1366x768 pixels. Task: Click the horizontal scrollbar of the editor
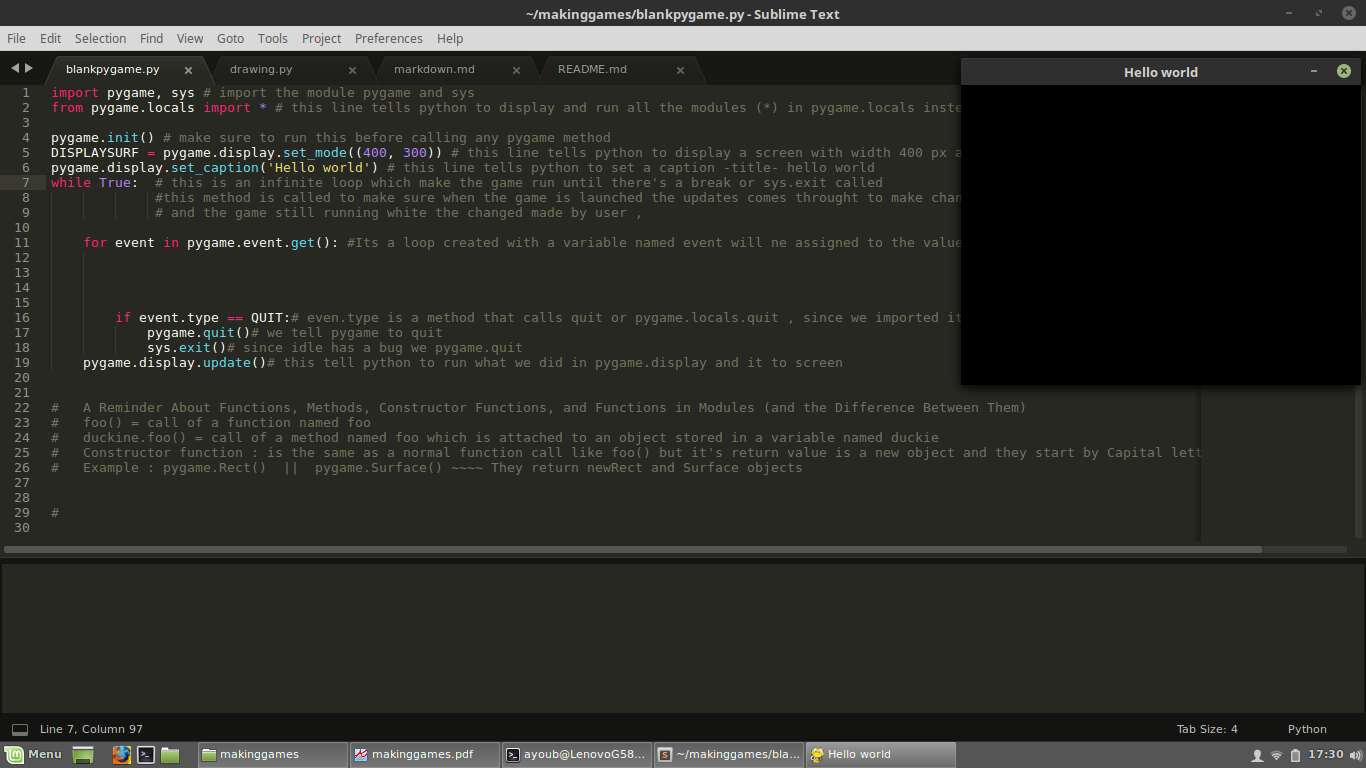[x=633, y=549]
